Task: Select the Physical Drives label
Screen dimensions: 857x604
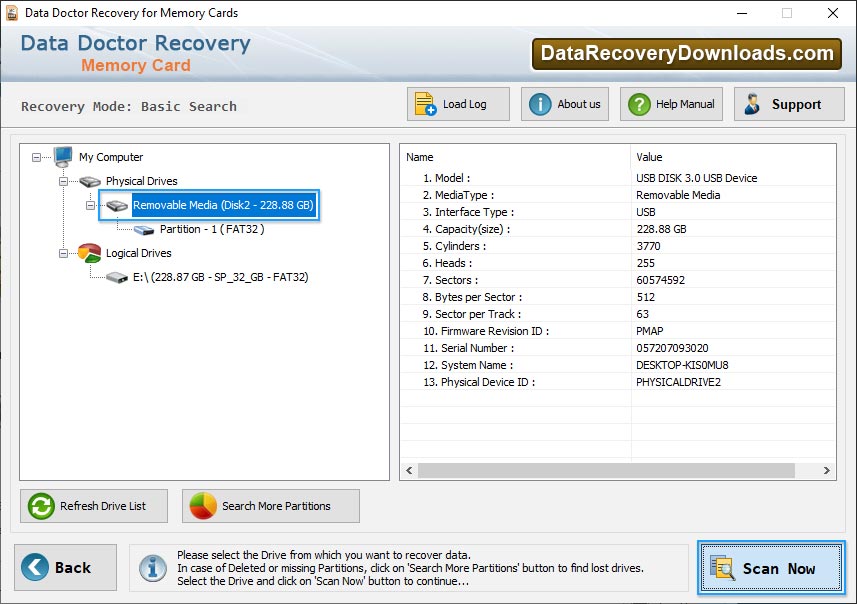Action: (x=142, y=181)
